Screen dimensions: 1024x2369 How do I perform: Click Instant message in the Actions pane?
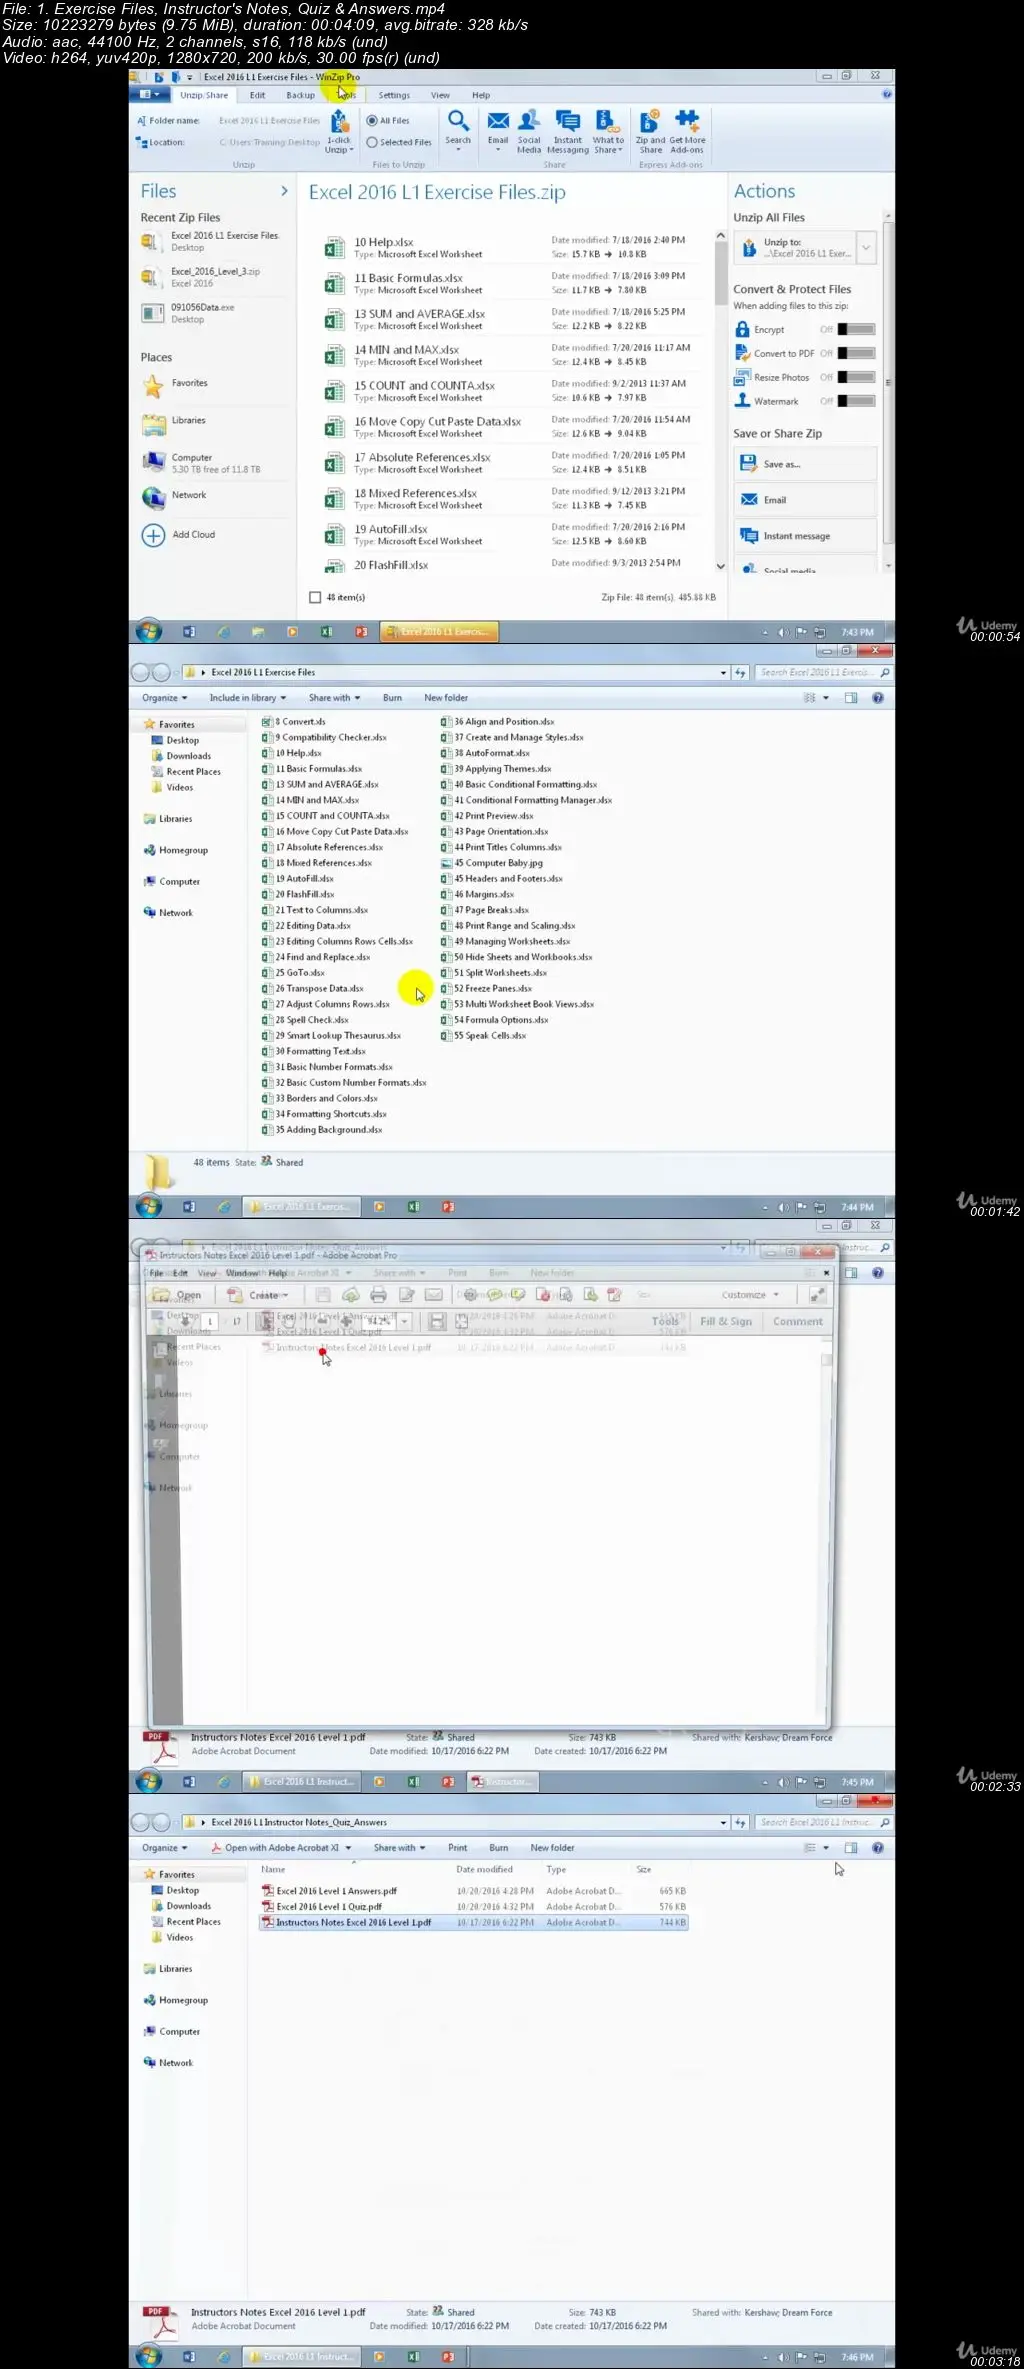tap(805, 536)
